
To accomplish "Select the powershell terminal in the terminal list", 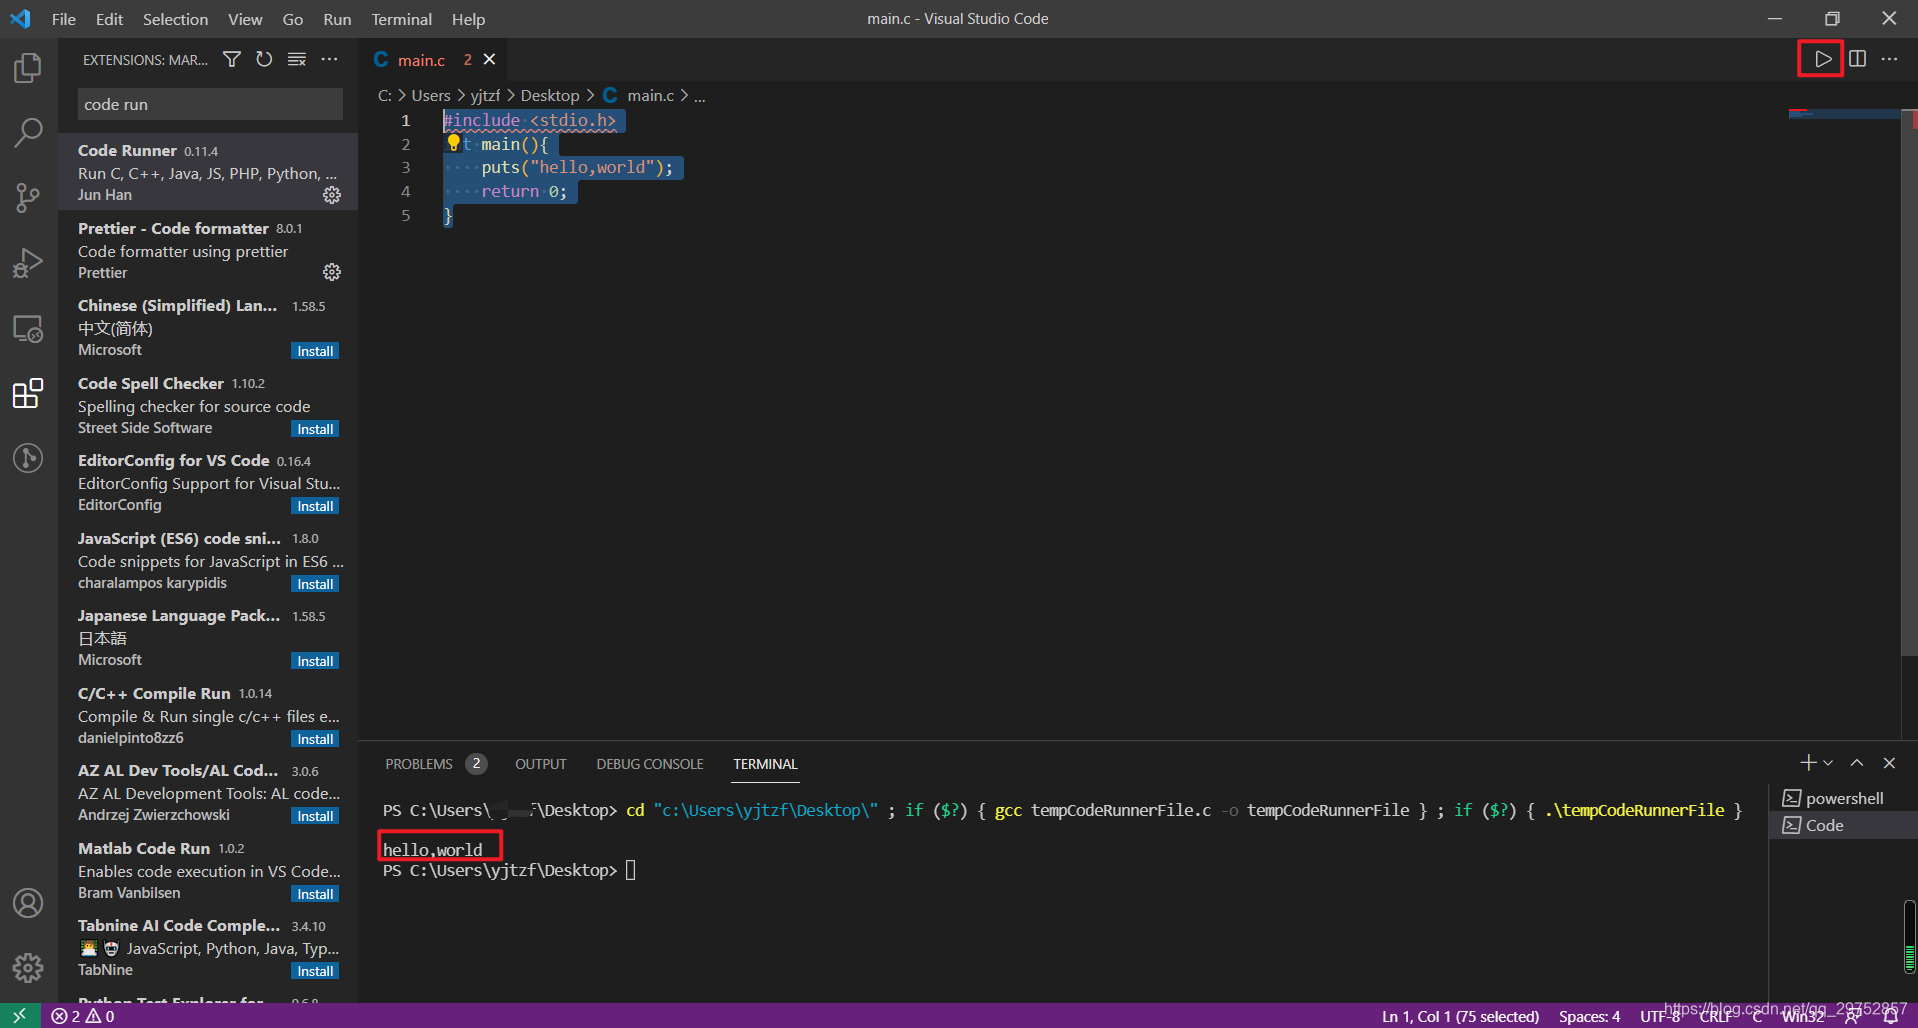I will (x=1843, y=797).
